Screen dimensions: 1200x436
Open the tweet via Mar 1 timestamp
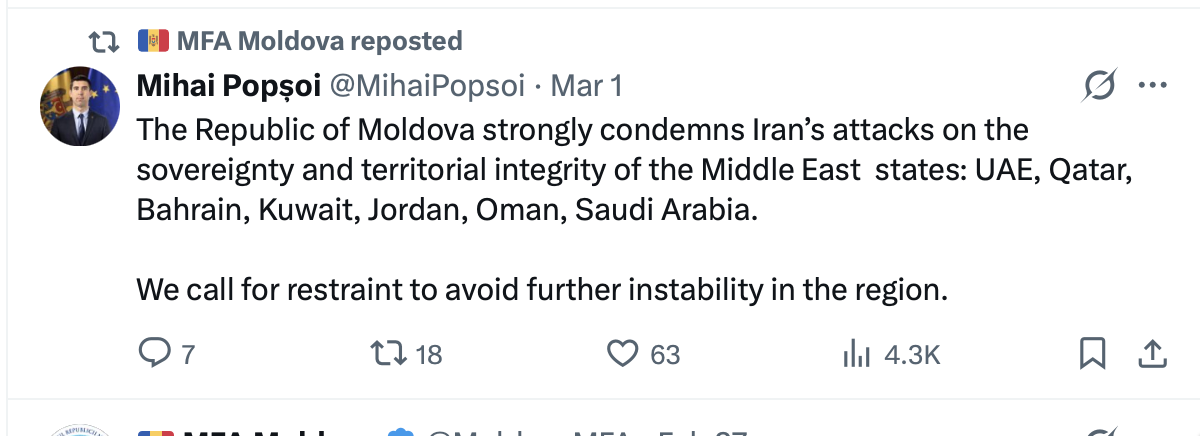pos(587,87)
